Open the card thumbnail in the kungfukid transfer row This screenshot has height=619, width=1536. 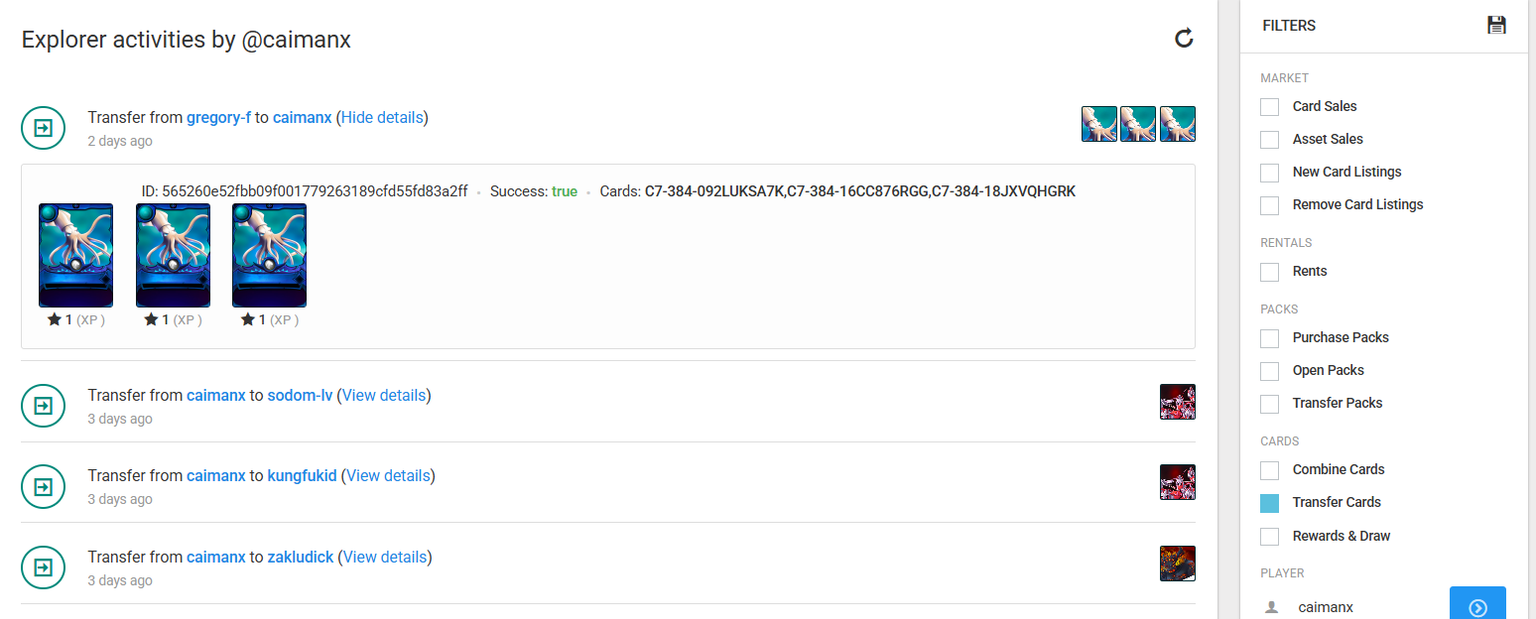1178,482
